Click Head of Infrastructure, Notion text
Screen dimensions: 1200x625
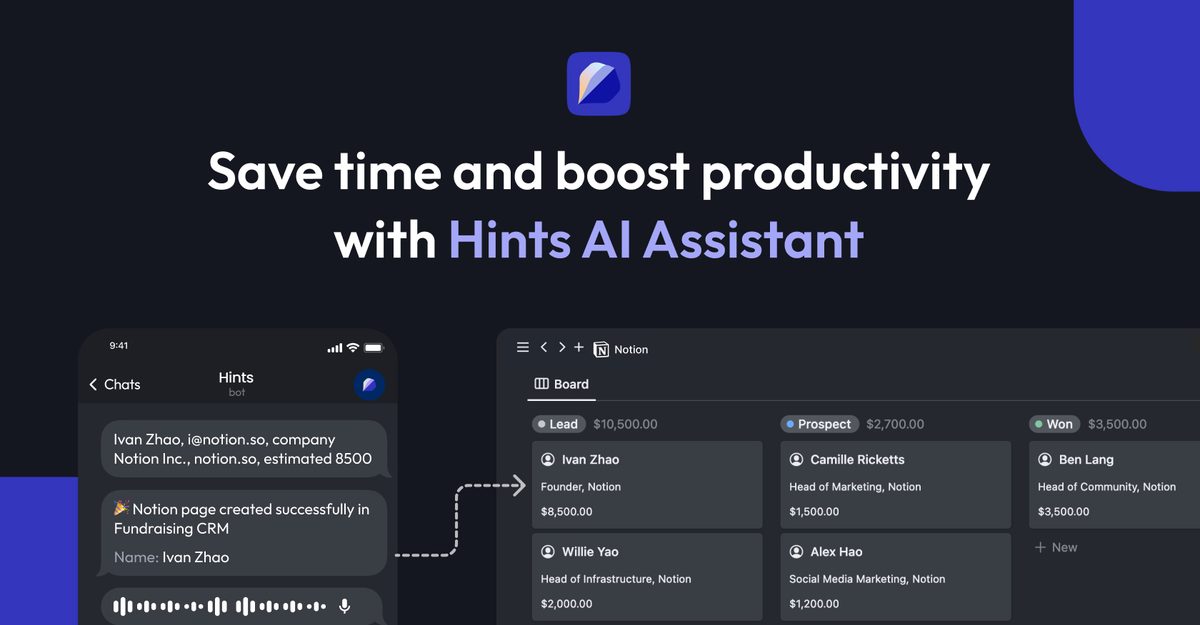coord(616,579)
